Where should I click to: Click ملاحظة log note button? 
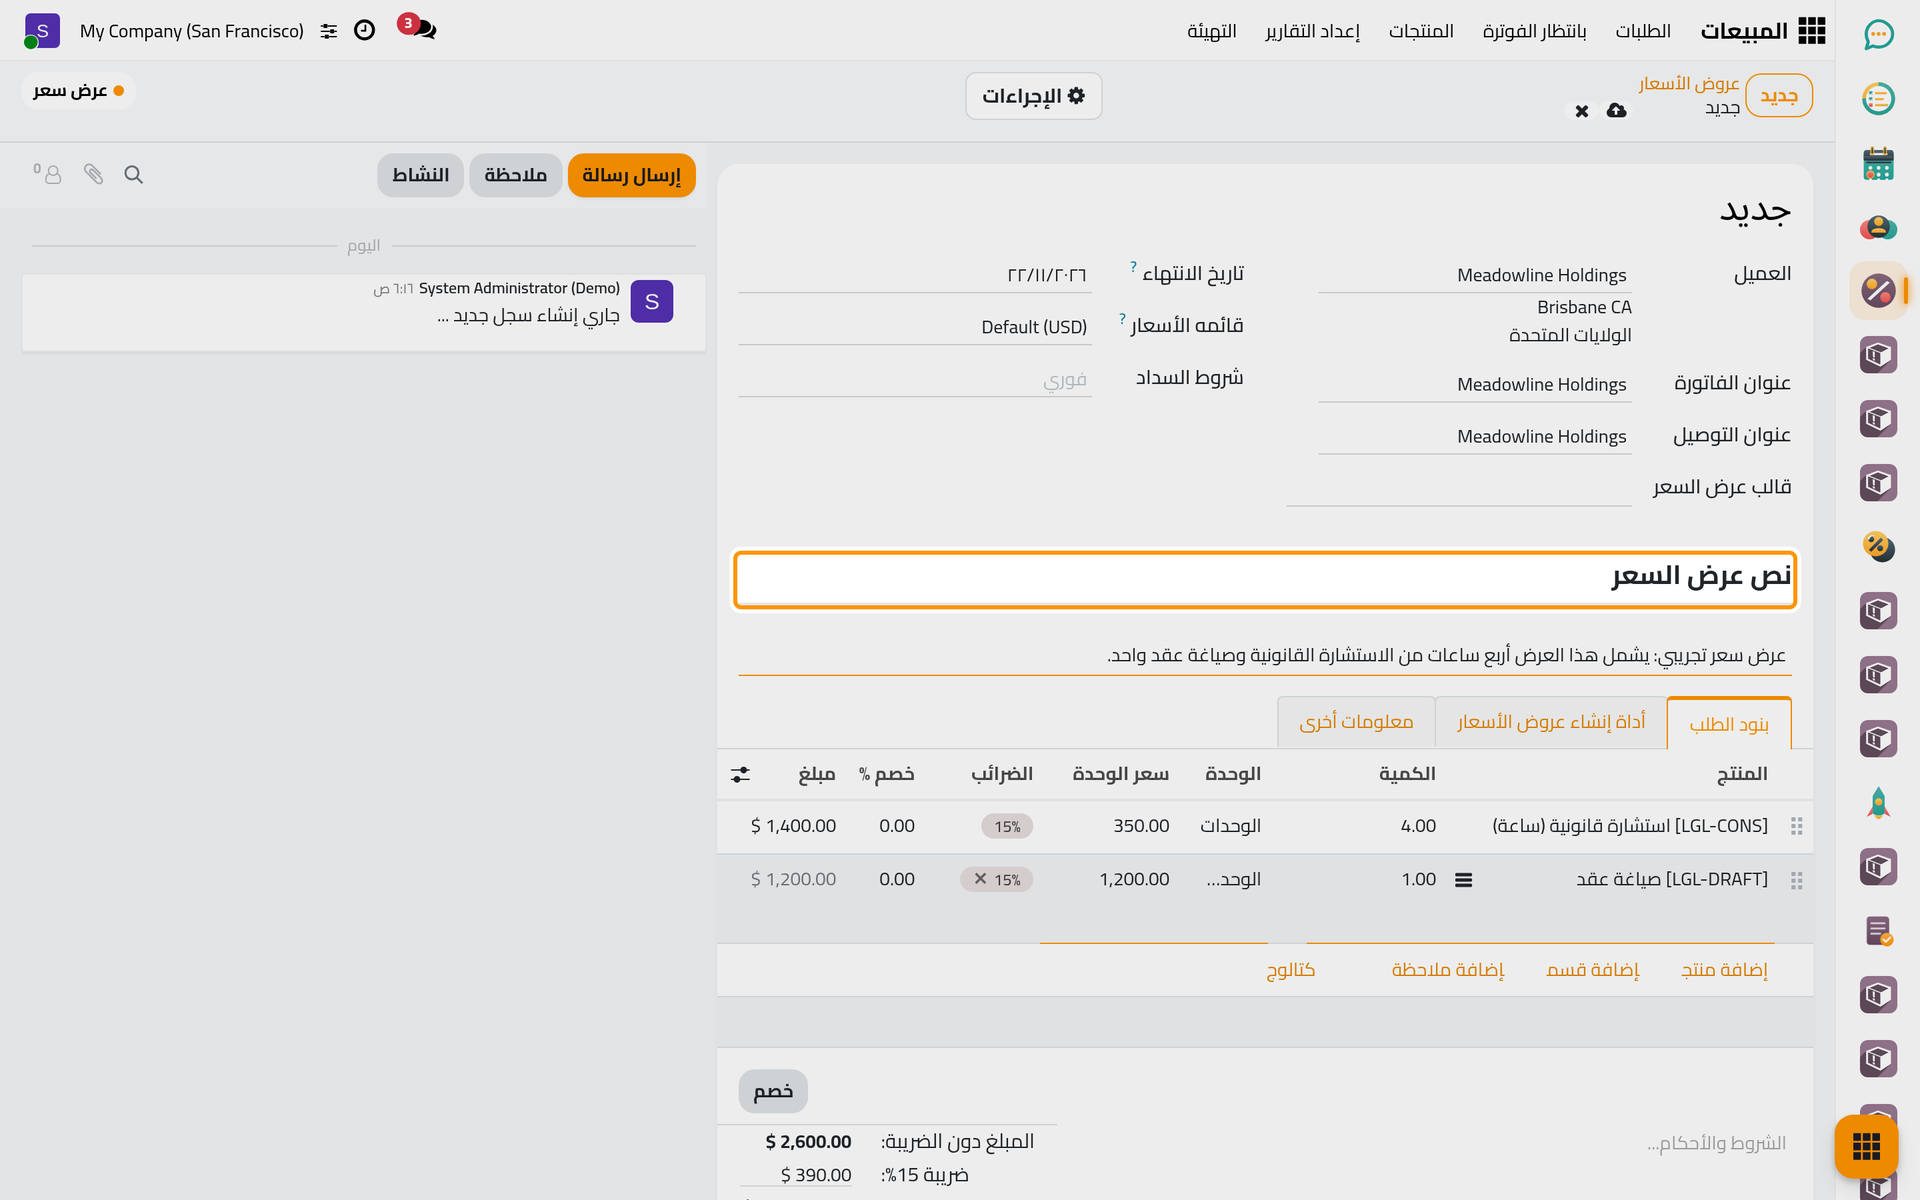[x=515, y=175]
